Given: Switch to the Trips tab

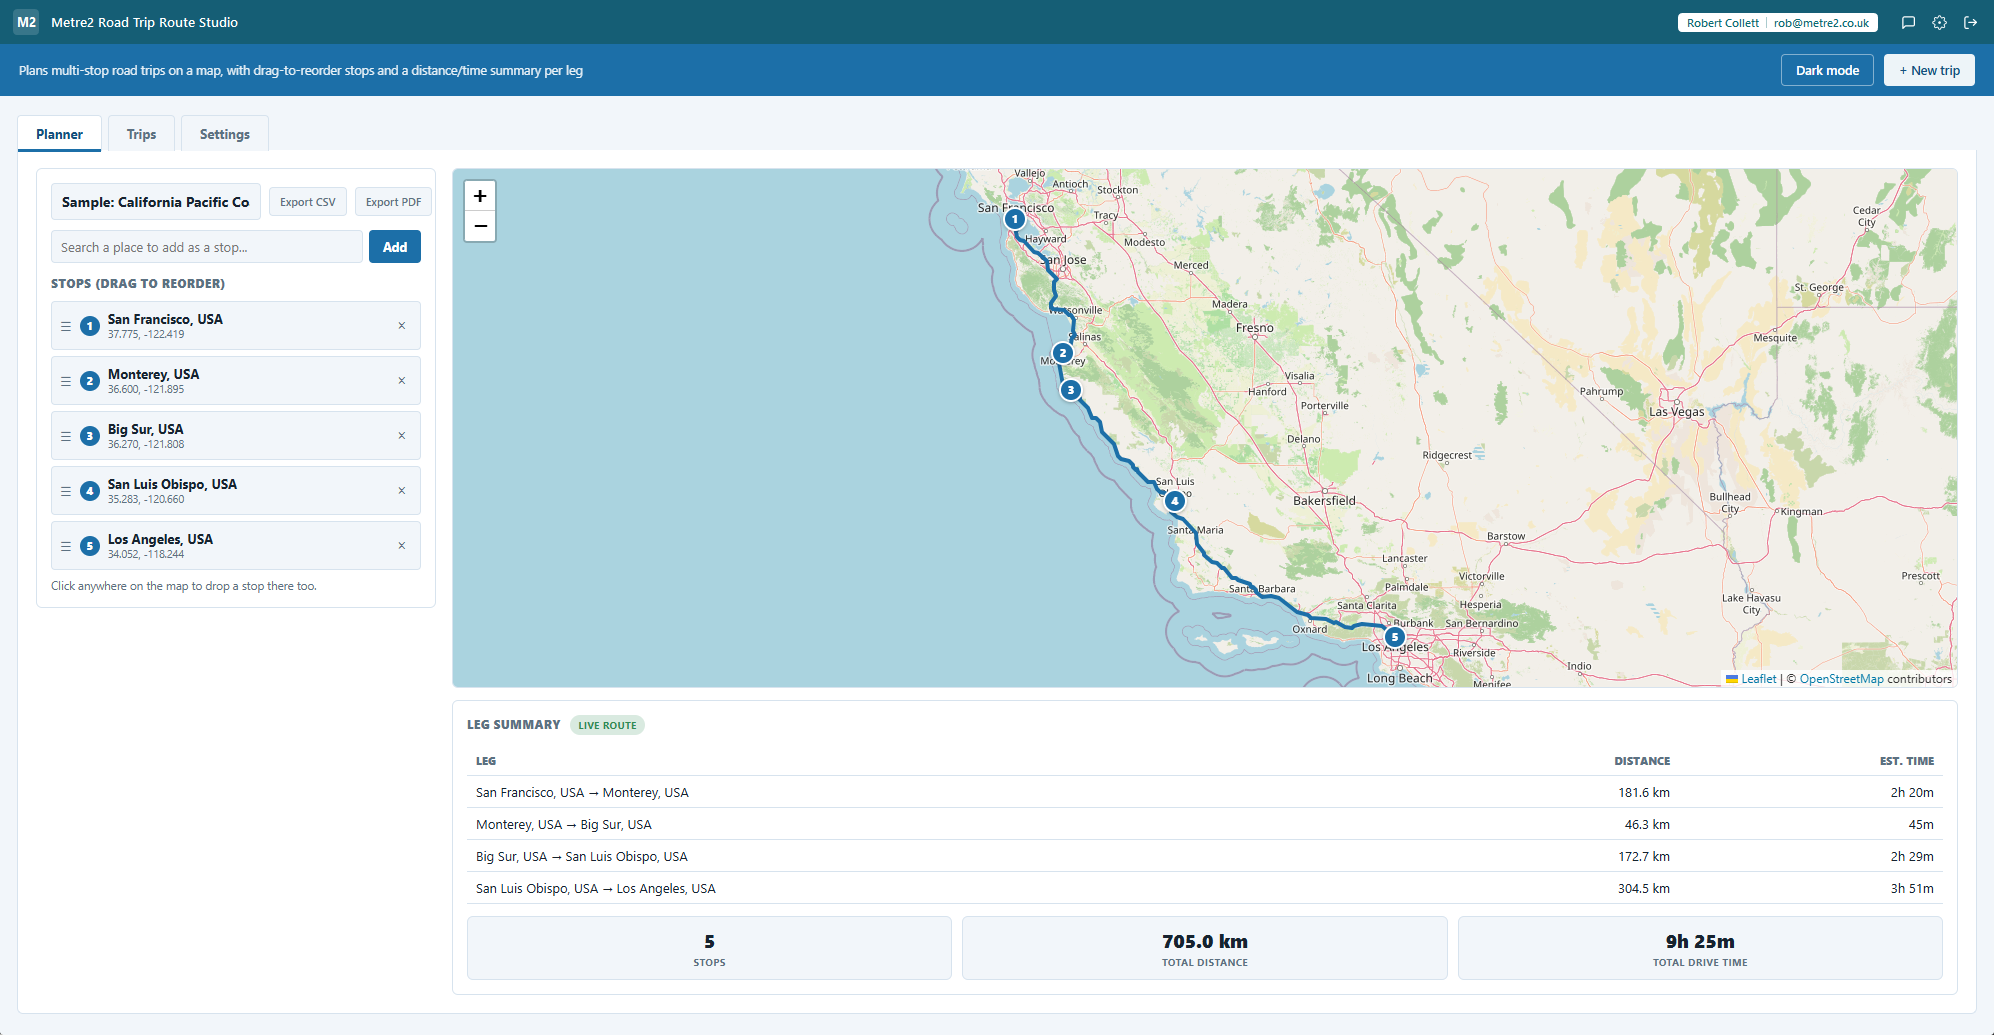Looking at the screenshot, I should click(x=141, y=134).
